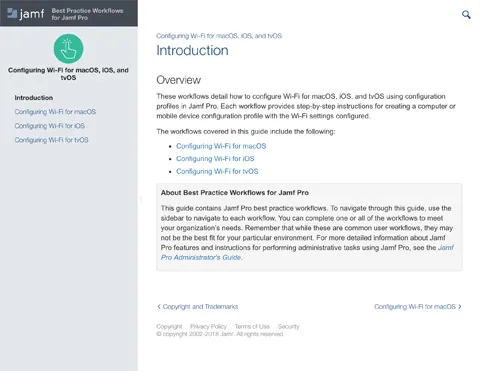
Task: Open the search magnifier icon
Action: click(466, 14)
